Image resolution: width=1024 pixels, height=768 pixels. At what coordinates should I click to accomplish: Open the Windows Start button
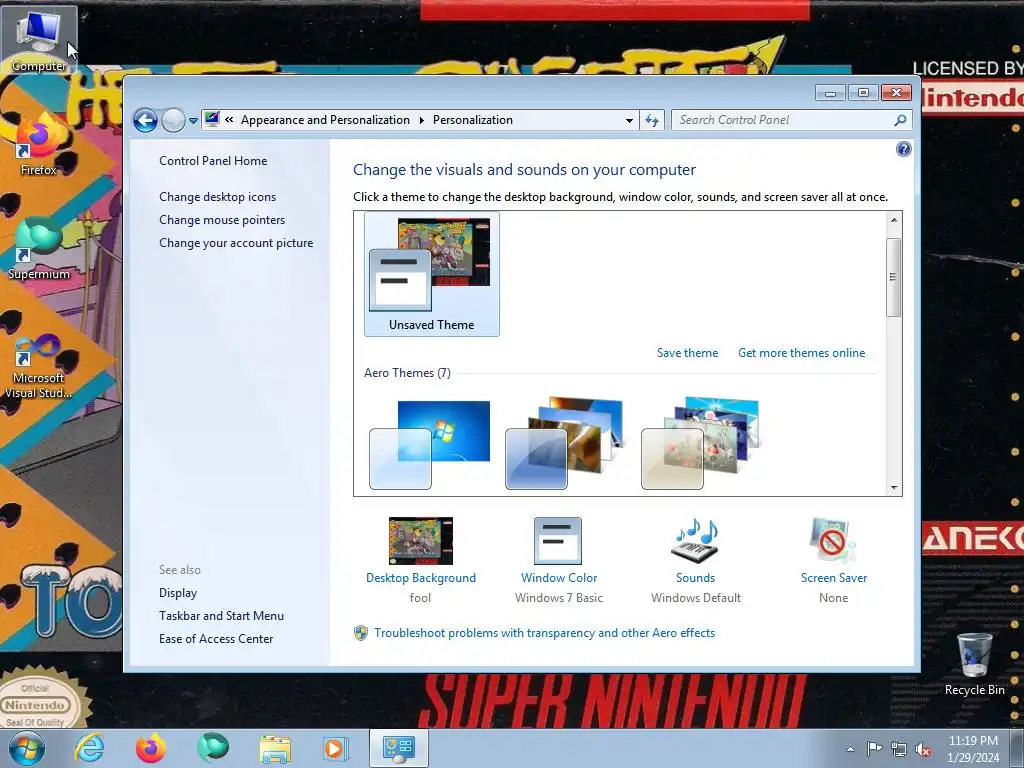point(27,748)
